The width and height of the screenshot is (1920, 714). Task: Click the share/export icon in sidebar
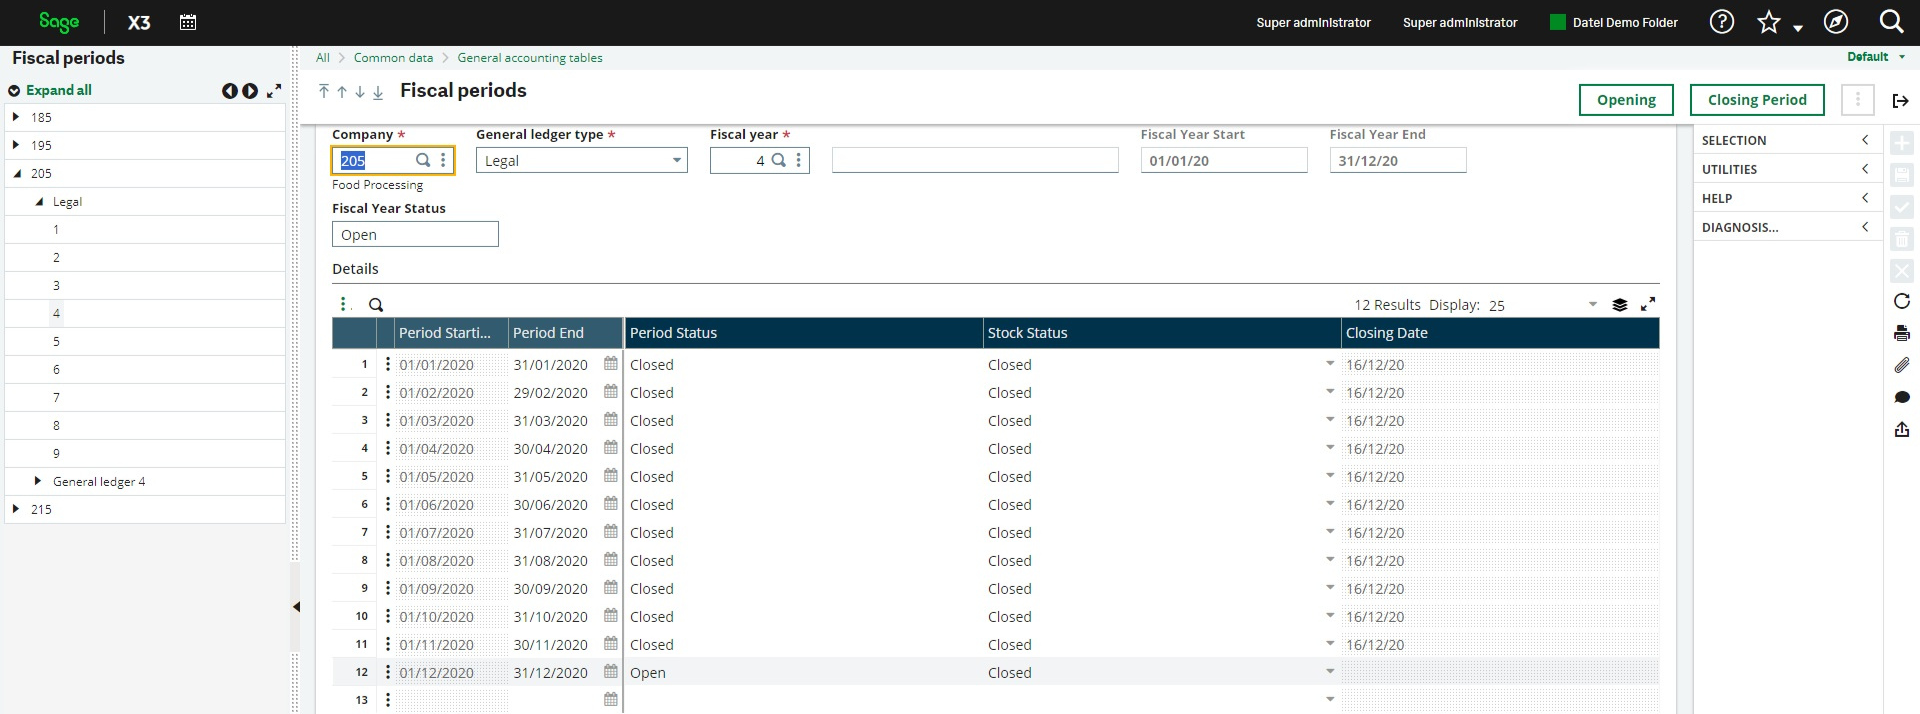click(x=1902, y=429)
